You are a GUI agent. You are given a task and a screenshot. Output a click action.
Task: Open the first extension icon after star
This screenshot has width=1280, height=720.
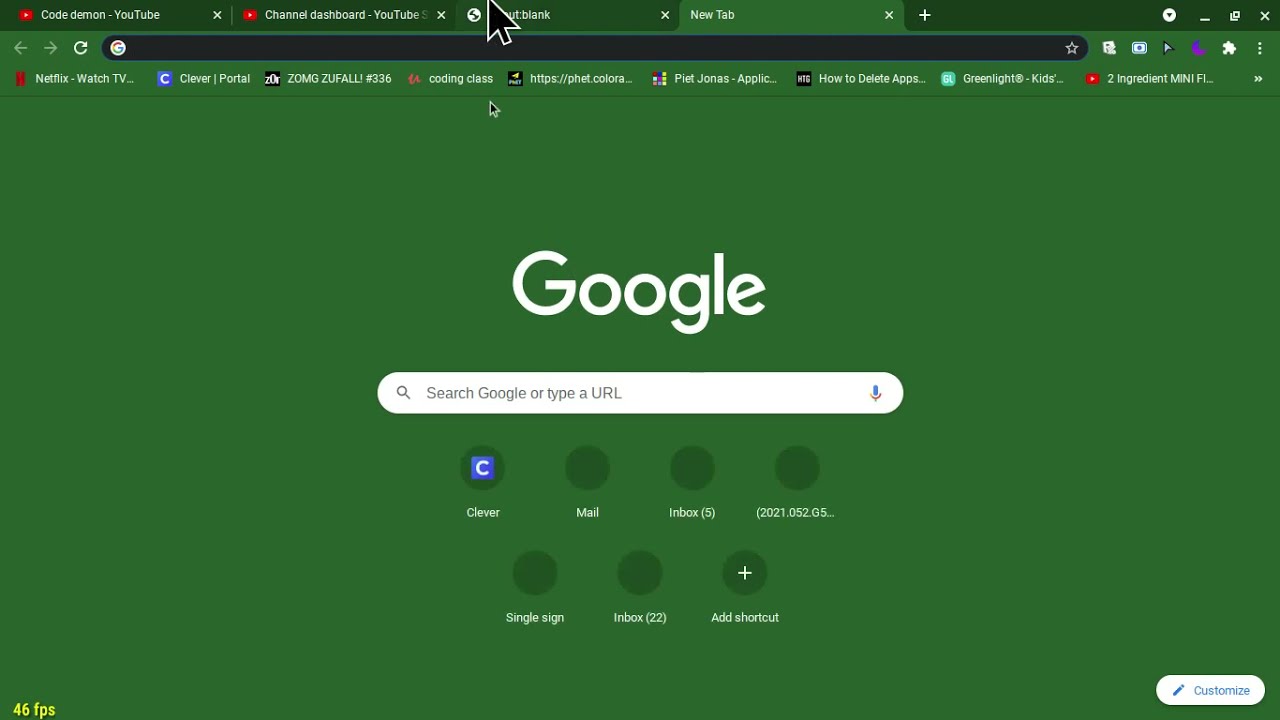click(x=1109, y=48)
